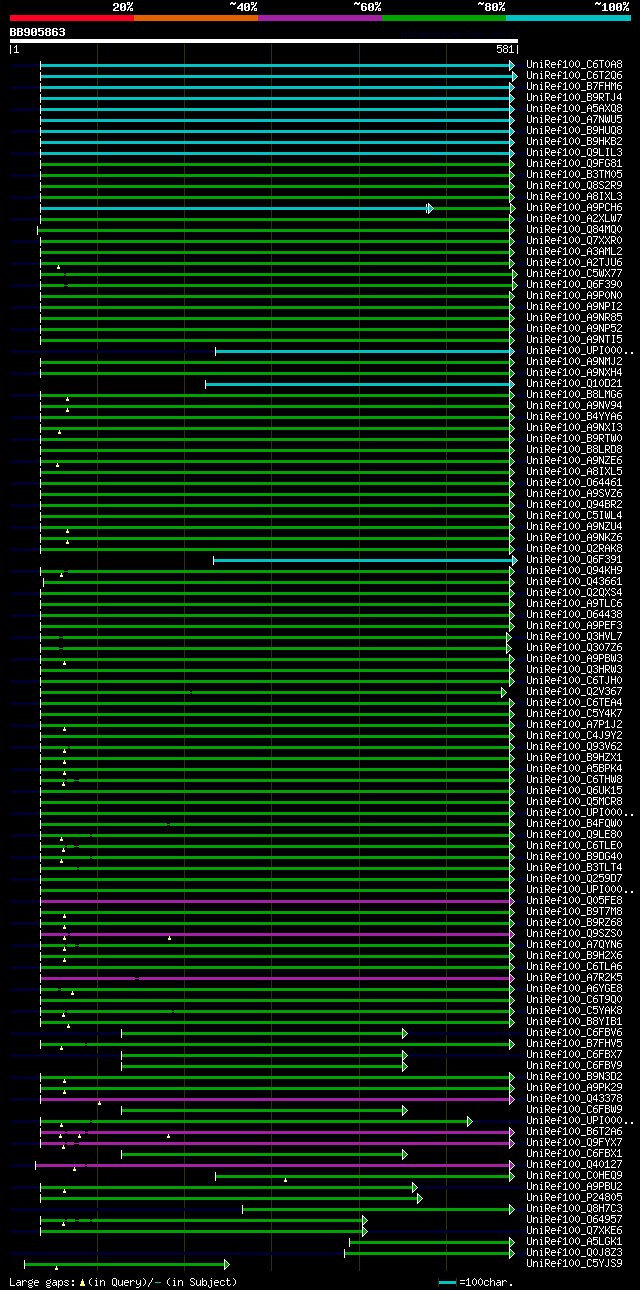Image resolution: width=640 pixels, height=1290 pixels.
Task: Select hit label UniRef100_B4FQW0
Action: click(574, 823)
